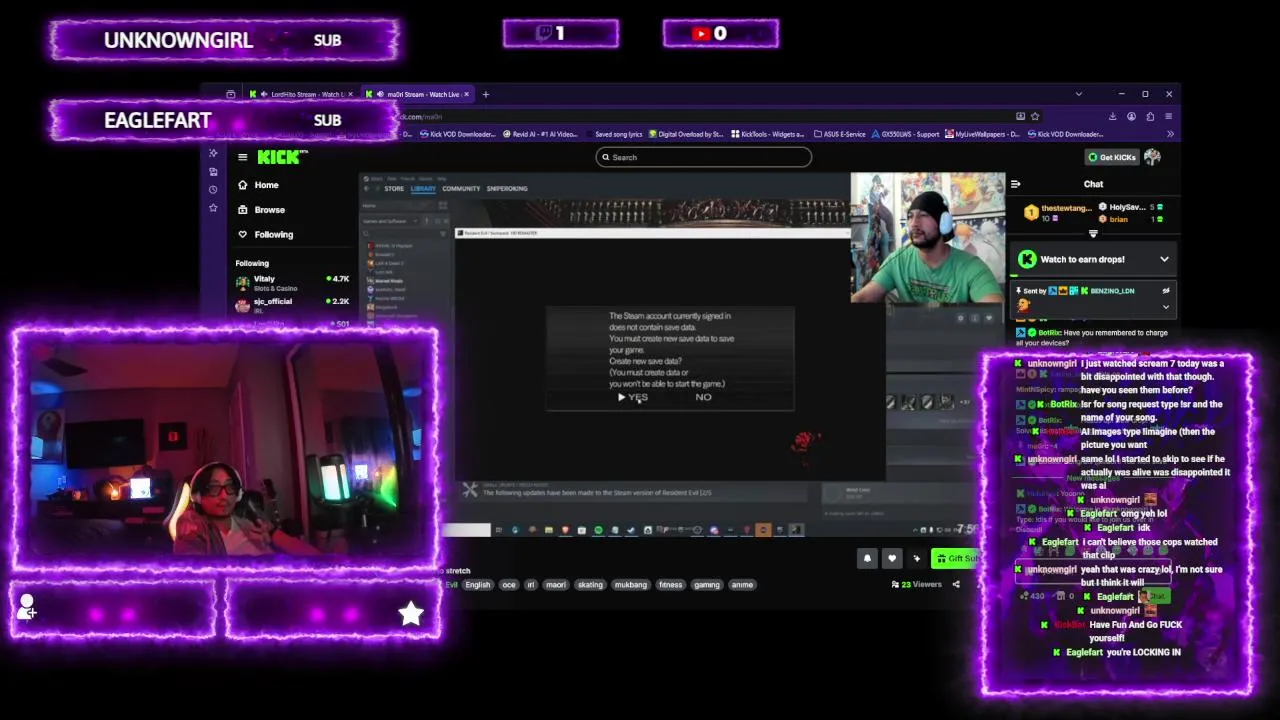Viewport: 1280px width, 720px height.
Task: Open the COMMUNITY tab in Steam
Action: [x=461, y=188]
